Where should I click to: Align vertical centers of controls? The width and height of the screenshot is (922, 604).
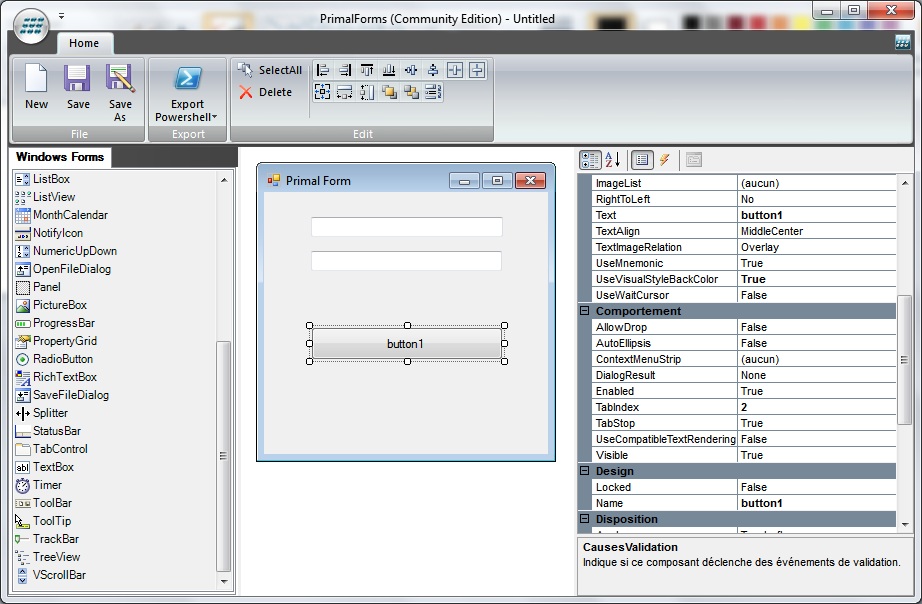433,71
